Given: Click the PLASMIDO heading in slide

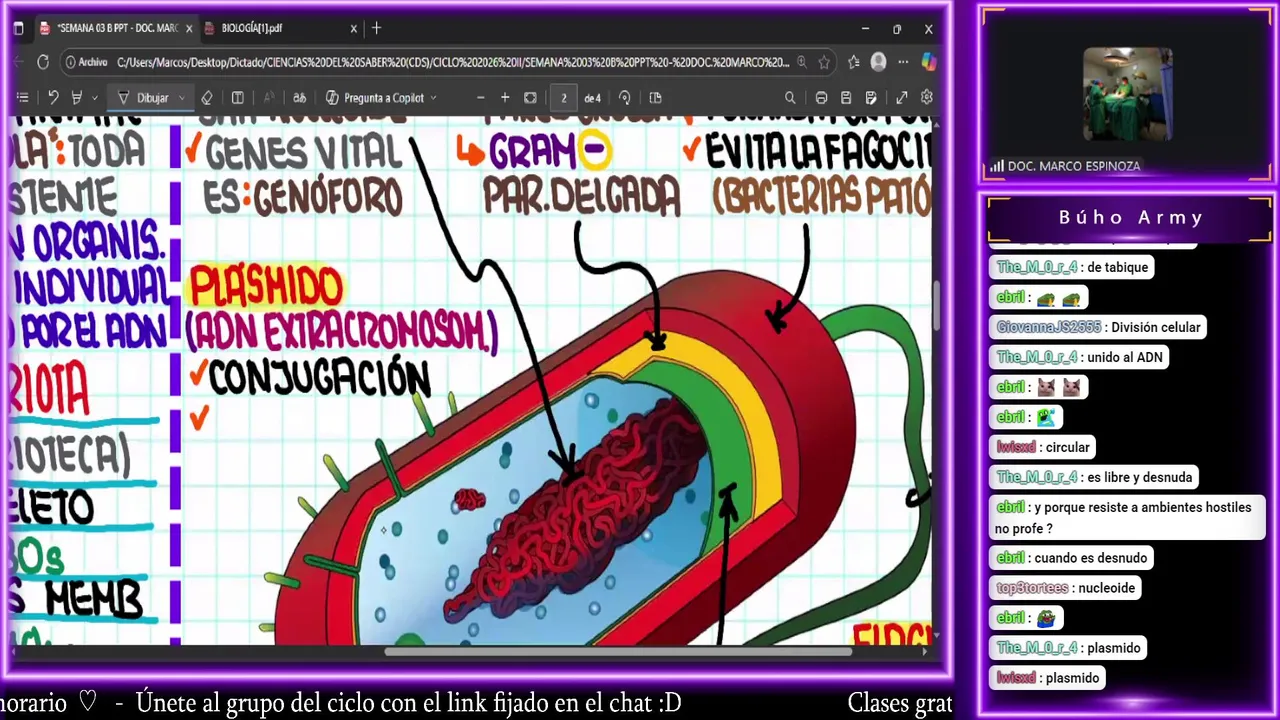Looking at the screenshot, I should point(265,288).
